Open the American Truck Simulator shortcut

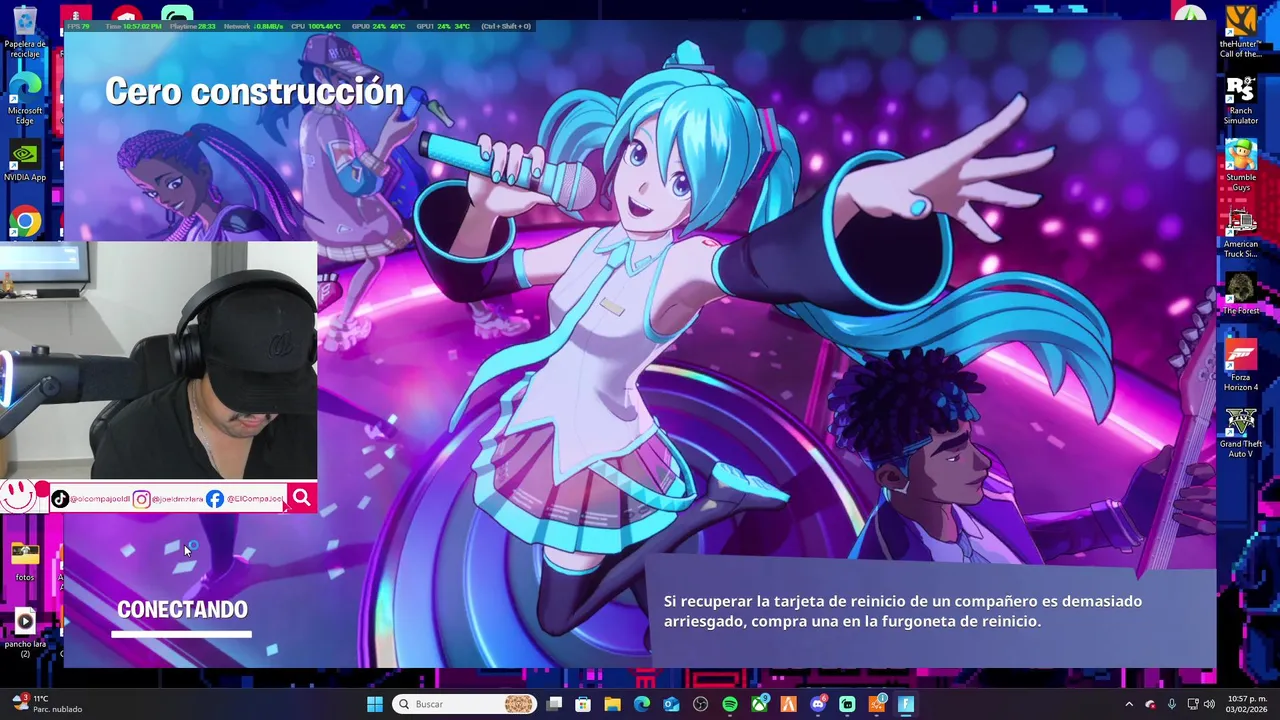(x=1240, y=233)
